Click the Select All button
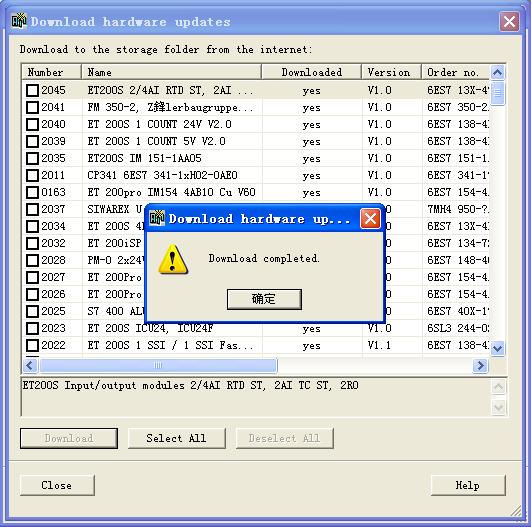 (176, 438)
